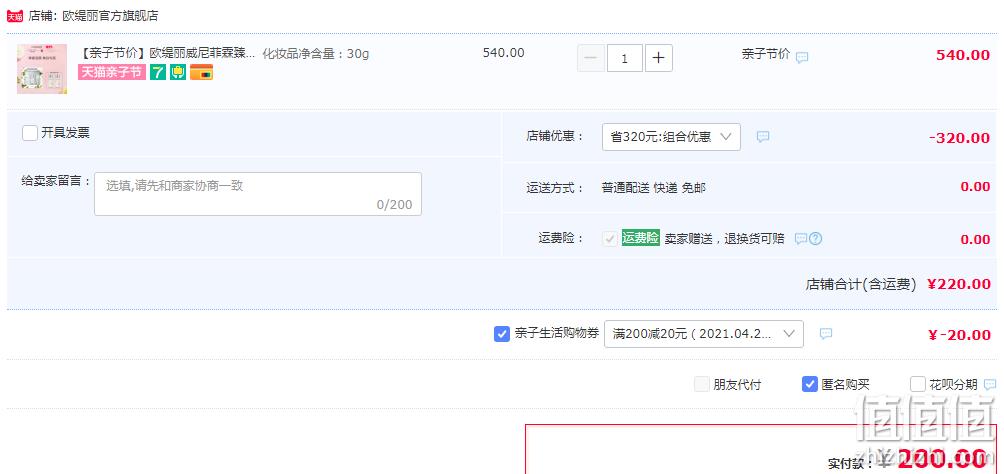Click the info icon beside store discount dropdown
The width and height of the screenshot is (1004, 474).
(763, 136)
